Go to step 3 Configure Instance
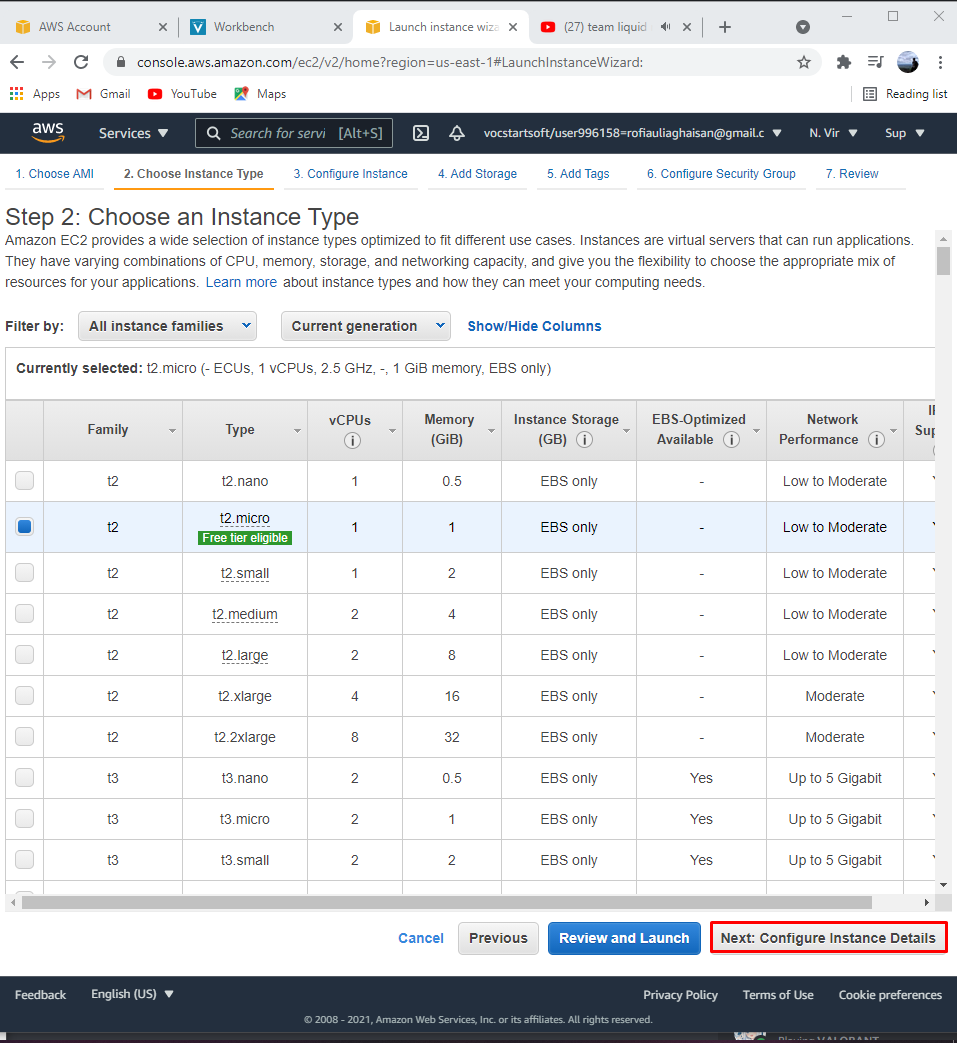Image resolution: width=957 pixels, height=1043 pixels. (x=350, y=174)
